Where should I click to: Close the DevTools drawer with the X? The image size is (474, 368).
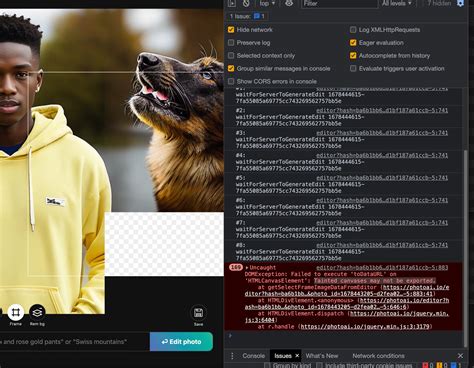pyautogui.click(x=460, y=356)
